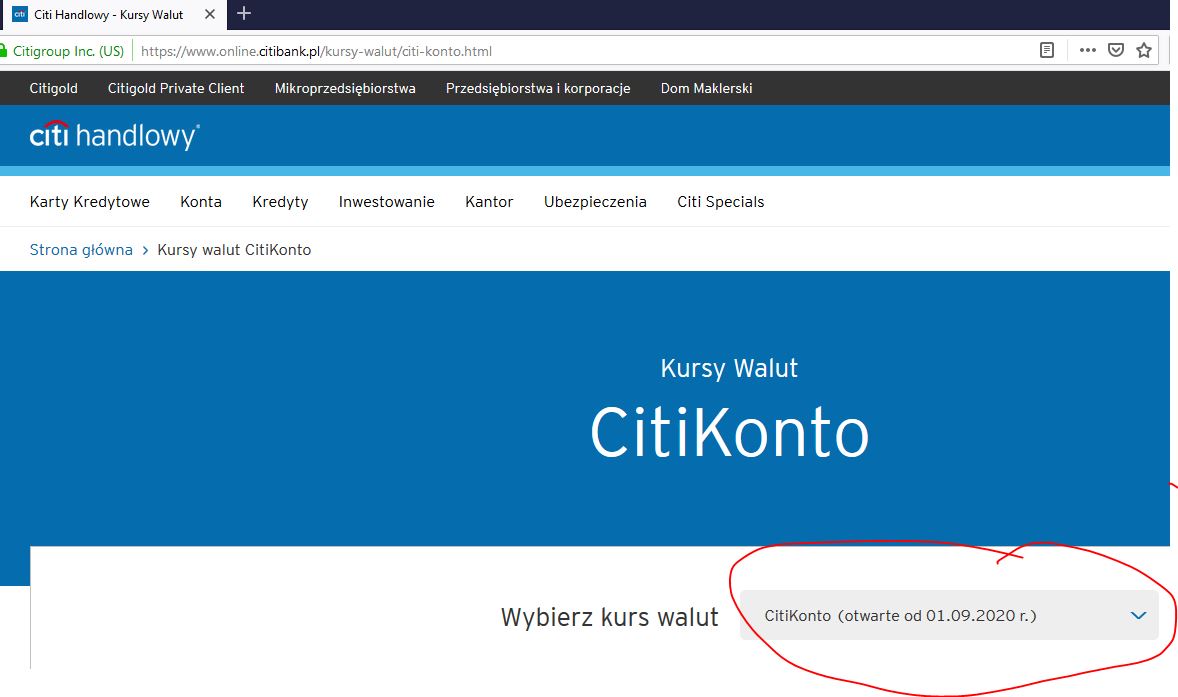This screenshot has height=697, width=1178.
Task: Click Wybierz kurs walut label
Action: tap(609, 617)
